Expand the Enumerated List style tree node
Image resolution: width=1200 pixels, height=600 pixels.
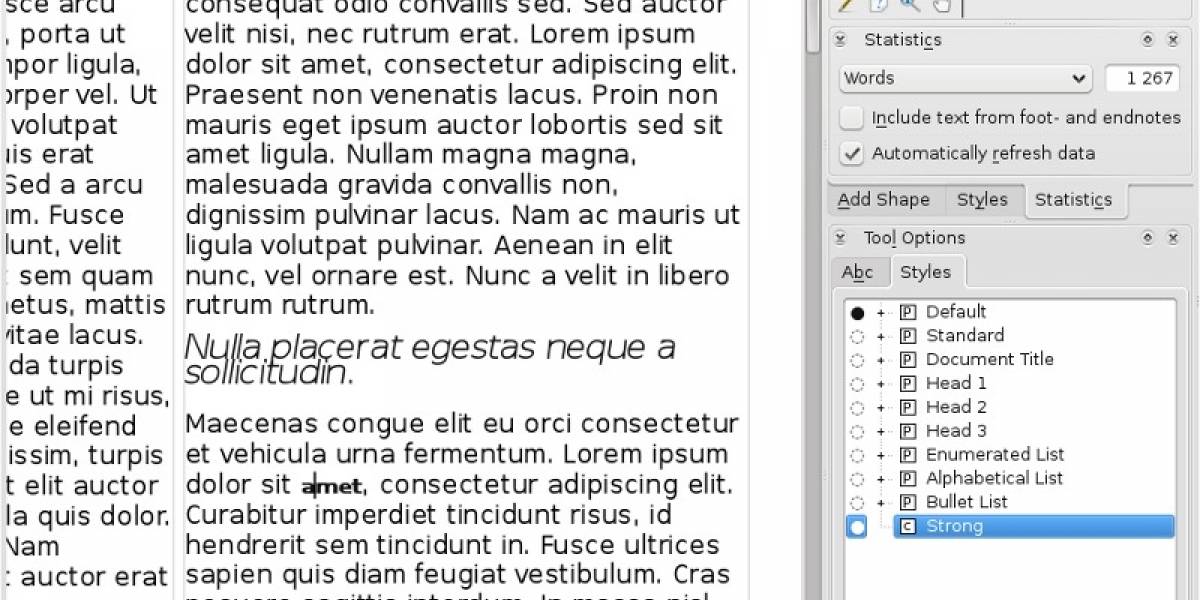(x=881, y=455)
